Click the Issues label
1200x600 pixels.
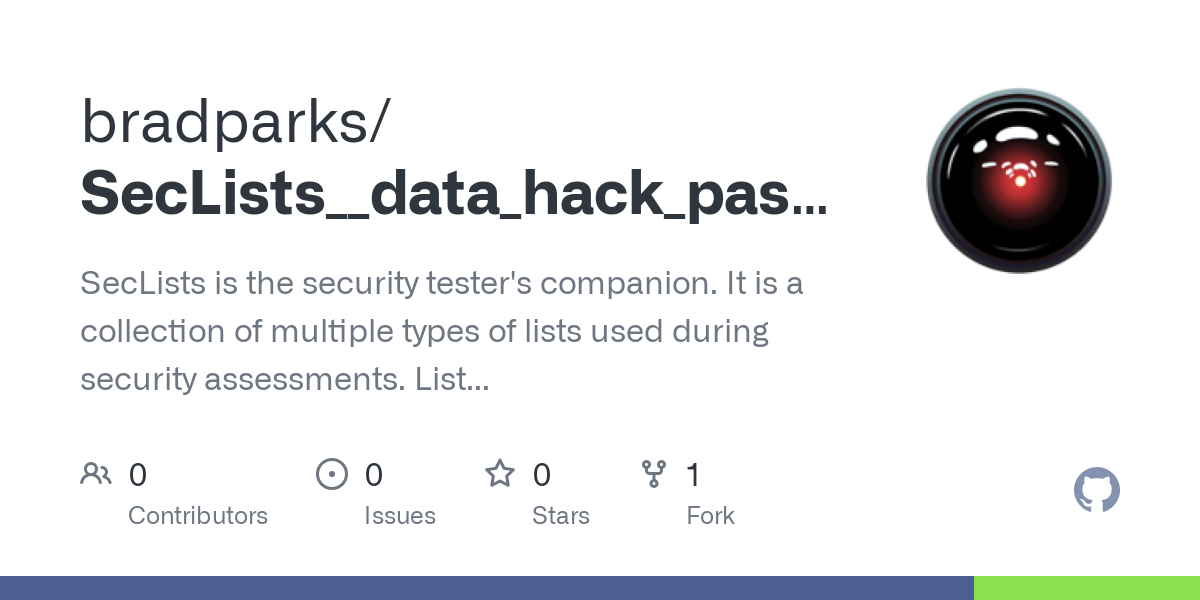(x=400, y=516)
